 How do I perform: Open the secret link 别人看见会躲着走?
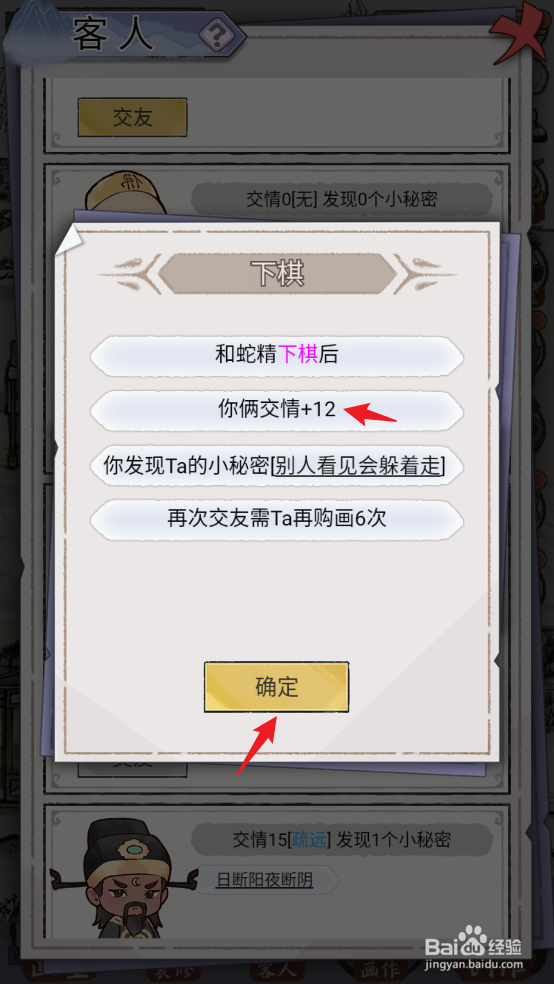[358, 466]
